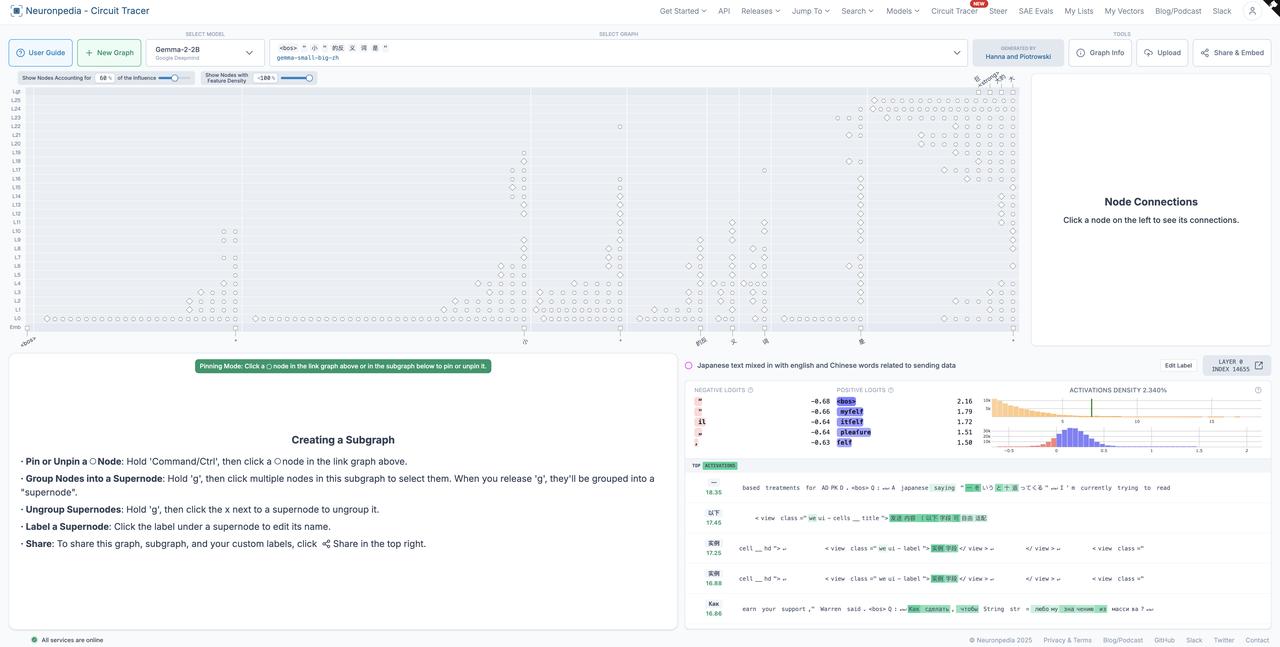Screen dimensions: 1280x647
Task: Open footer Blog/Podcast link
Action: [x=1123, y=640]
